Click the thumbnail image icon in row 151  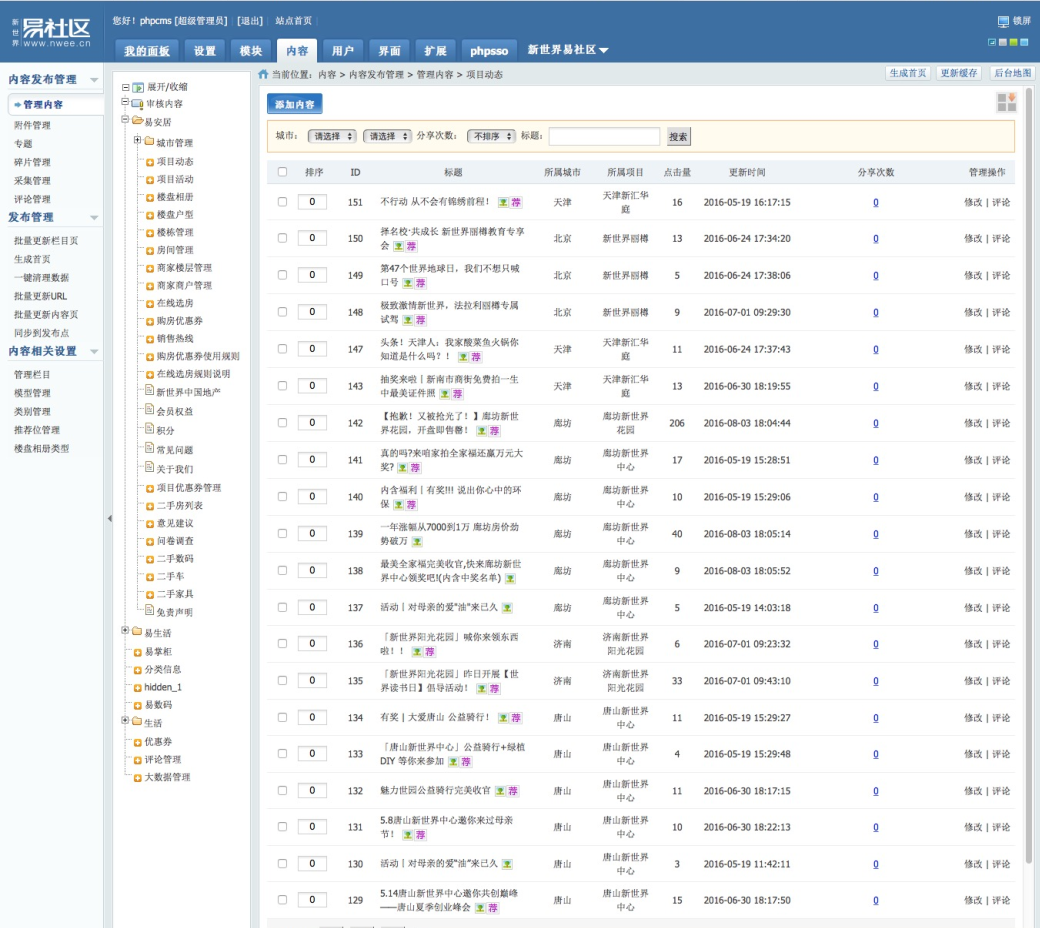[x=503, y=202]
